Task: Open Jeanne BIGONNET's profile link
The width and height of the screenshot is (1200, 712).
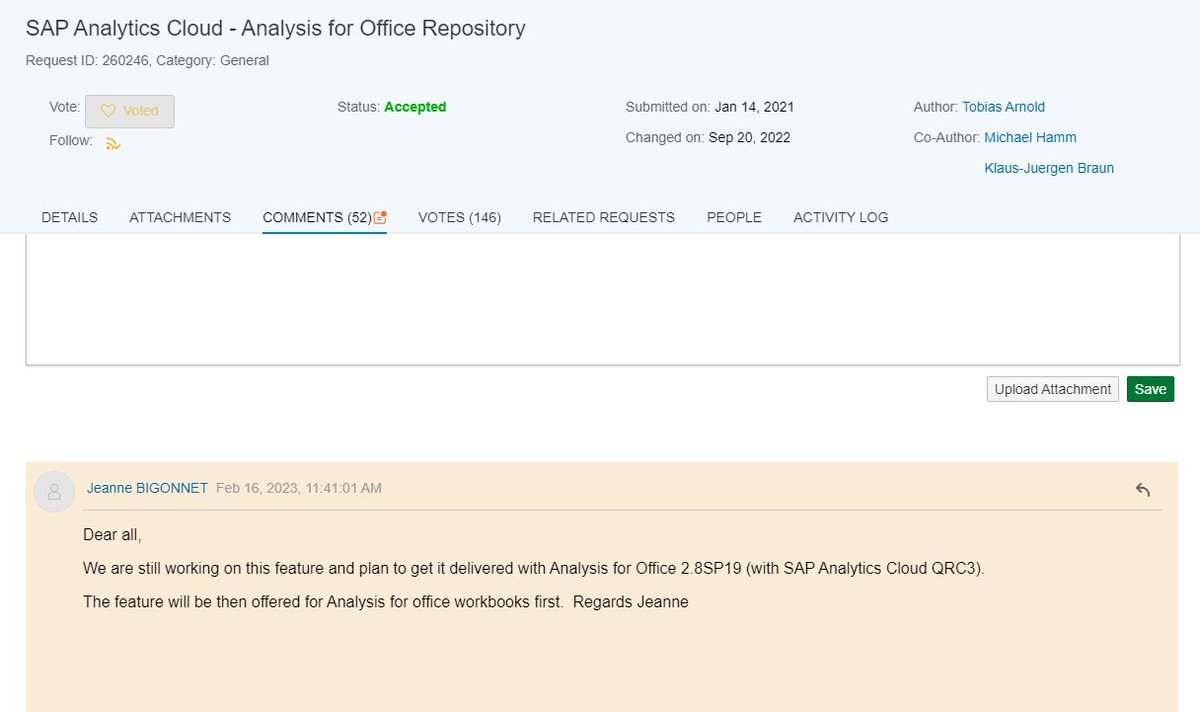Action: (x=147, y=488)
